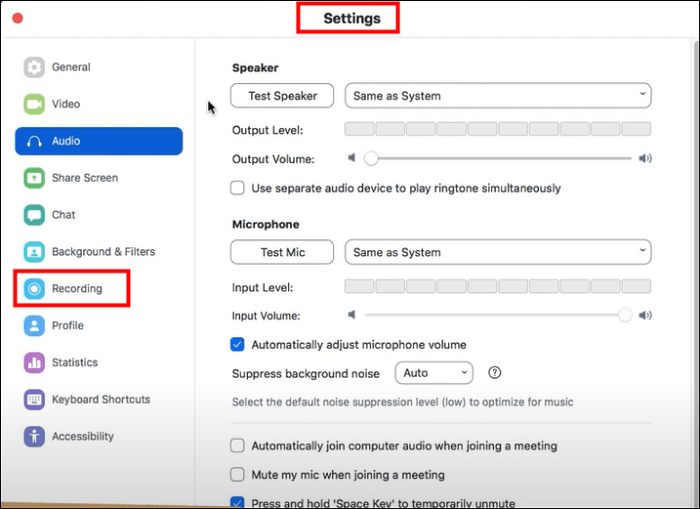Select the Keyboard Shortcuts icon
700x509 pixels.
coord(35,400)
